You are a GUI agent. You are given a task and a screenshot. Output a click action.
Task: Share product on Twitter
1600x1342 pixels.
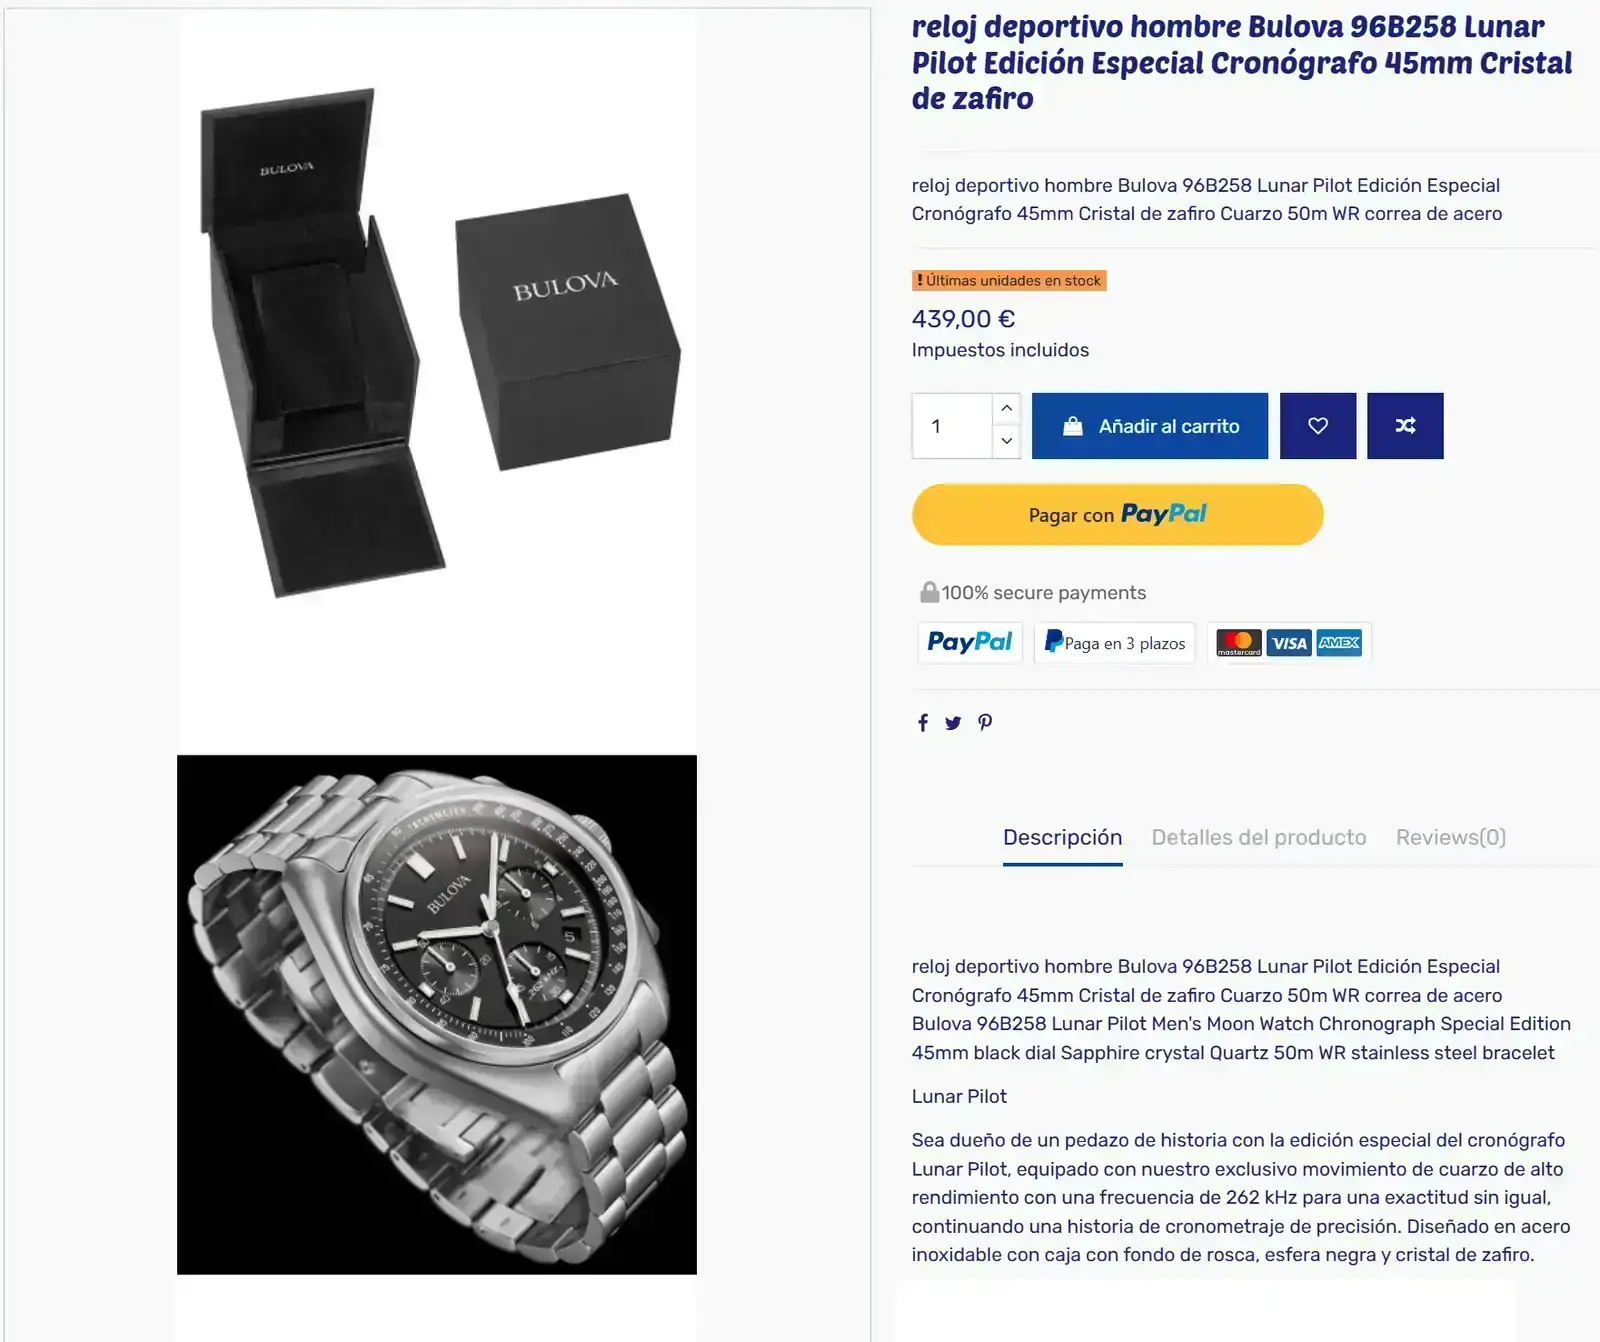click(953, 723)
